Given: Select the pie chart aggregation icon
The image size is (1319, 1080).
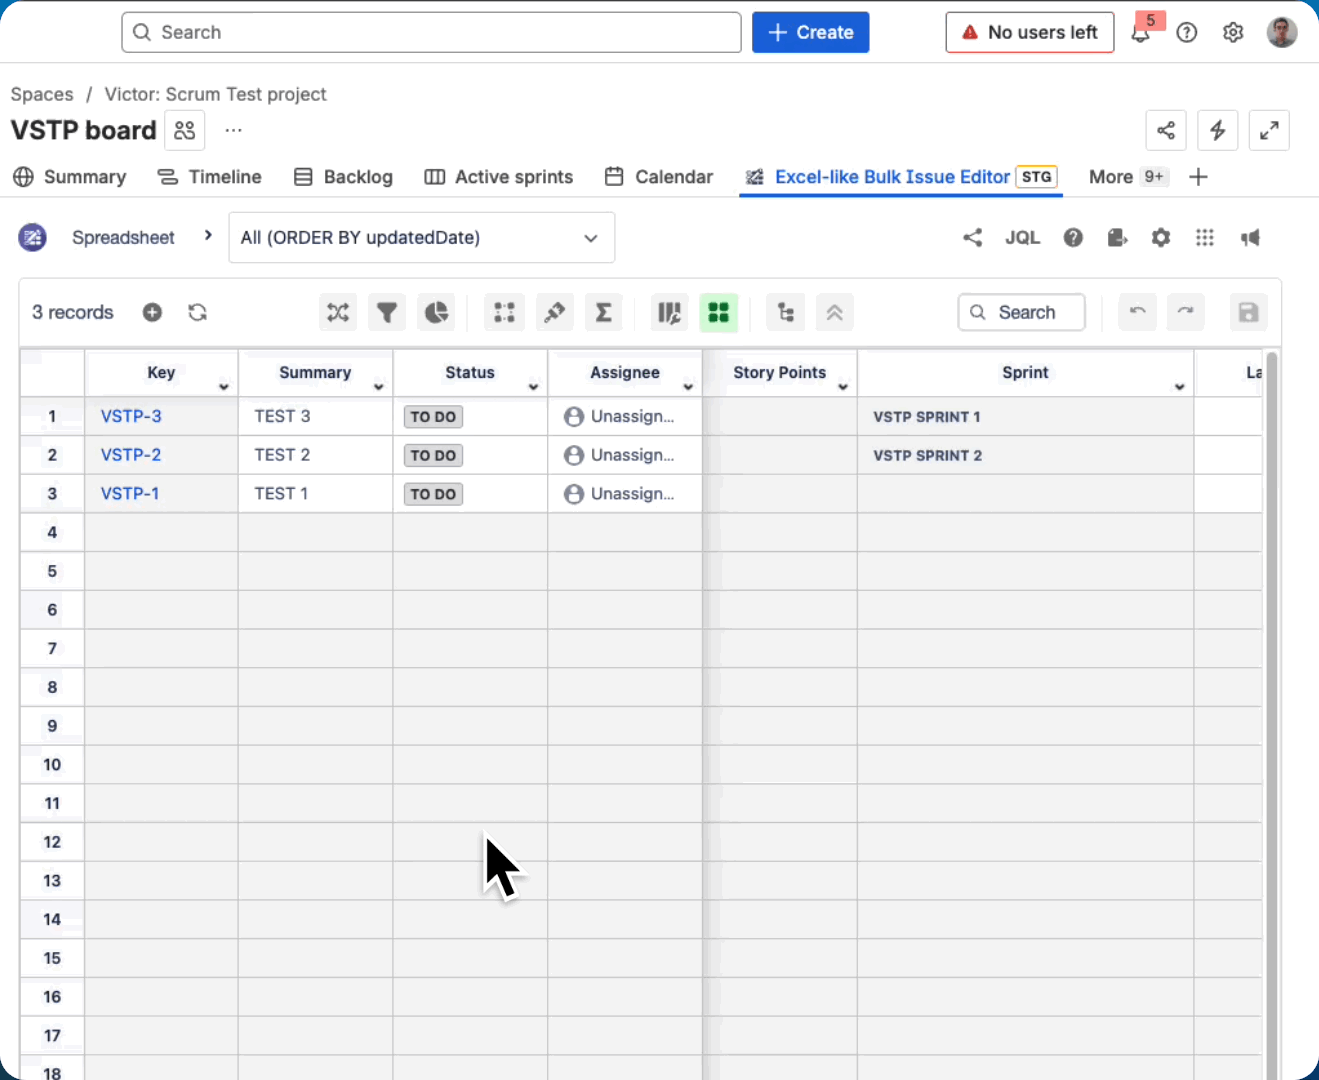Looking at the screenshot, I should [436, 312].
